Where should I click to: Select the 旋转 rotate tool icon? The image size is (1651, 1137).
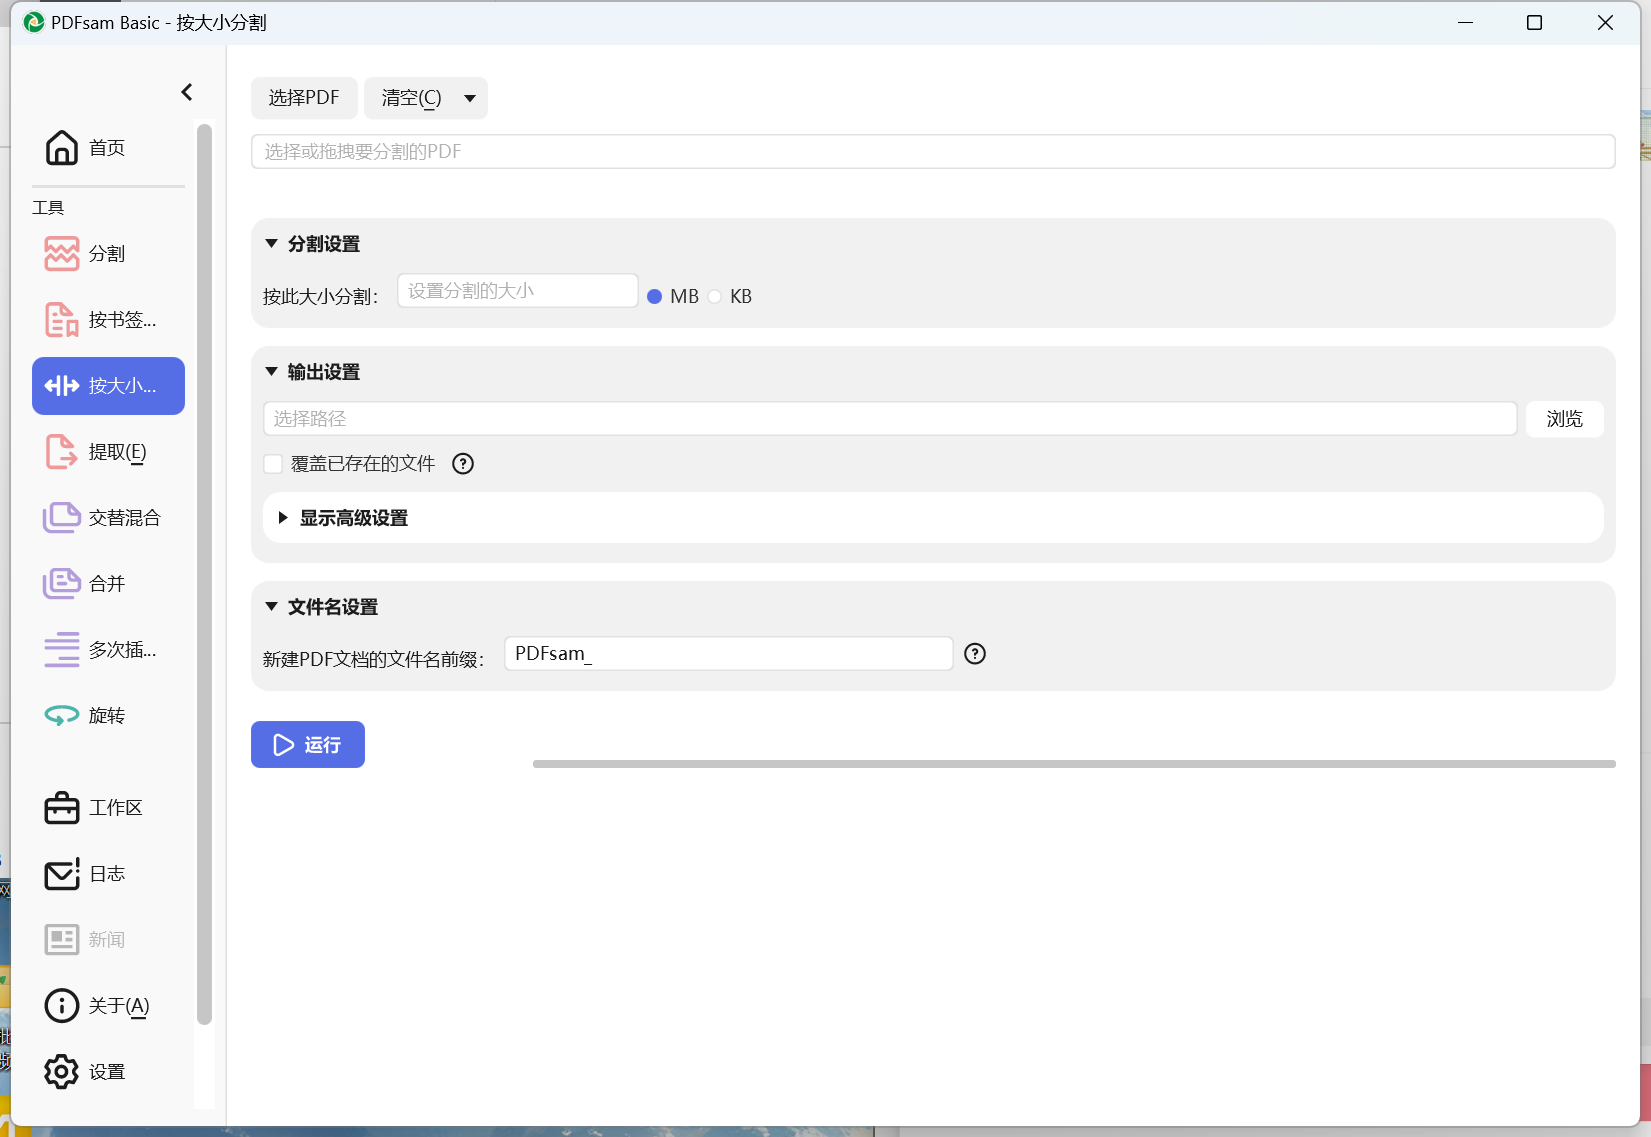[x=62, y=716]
